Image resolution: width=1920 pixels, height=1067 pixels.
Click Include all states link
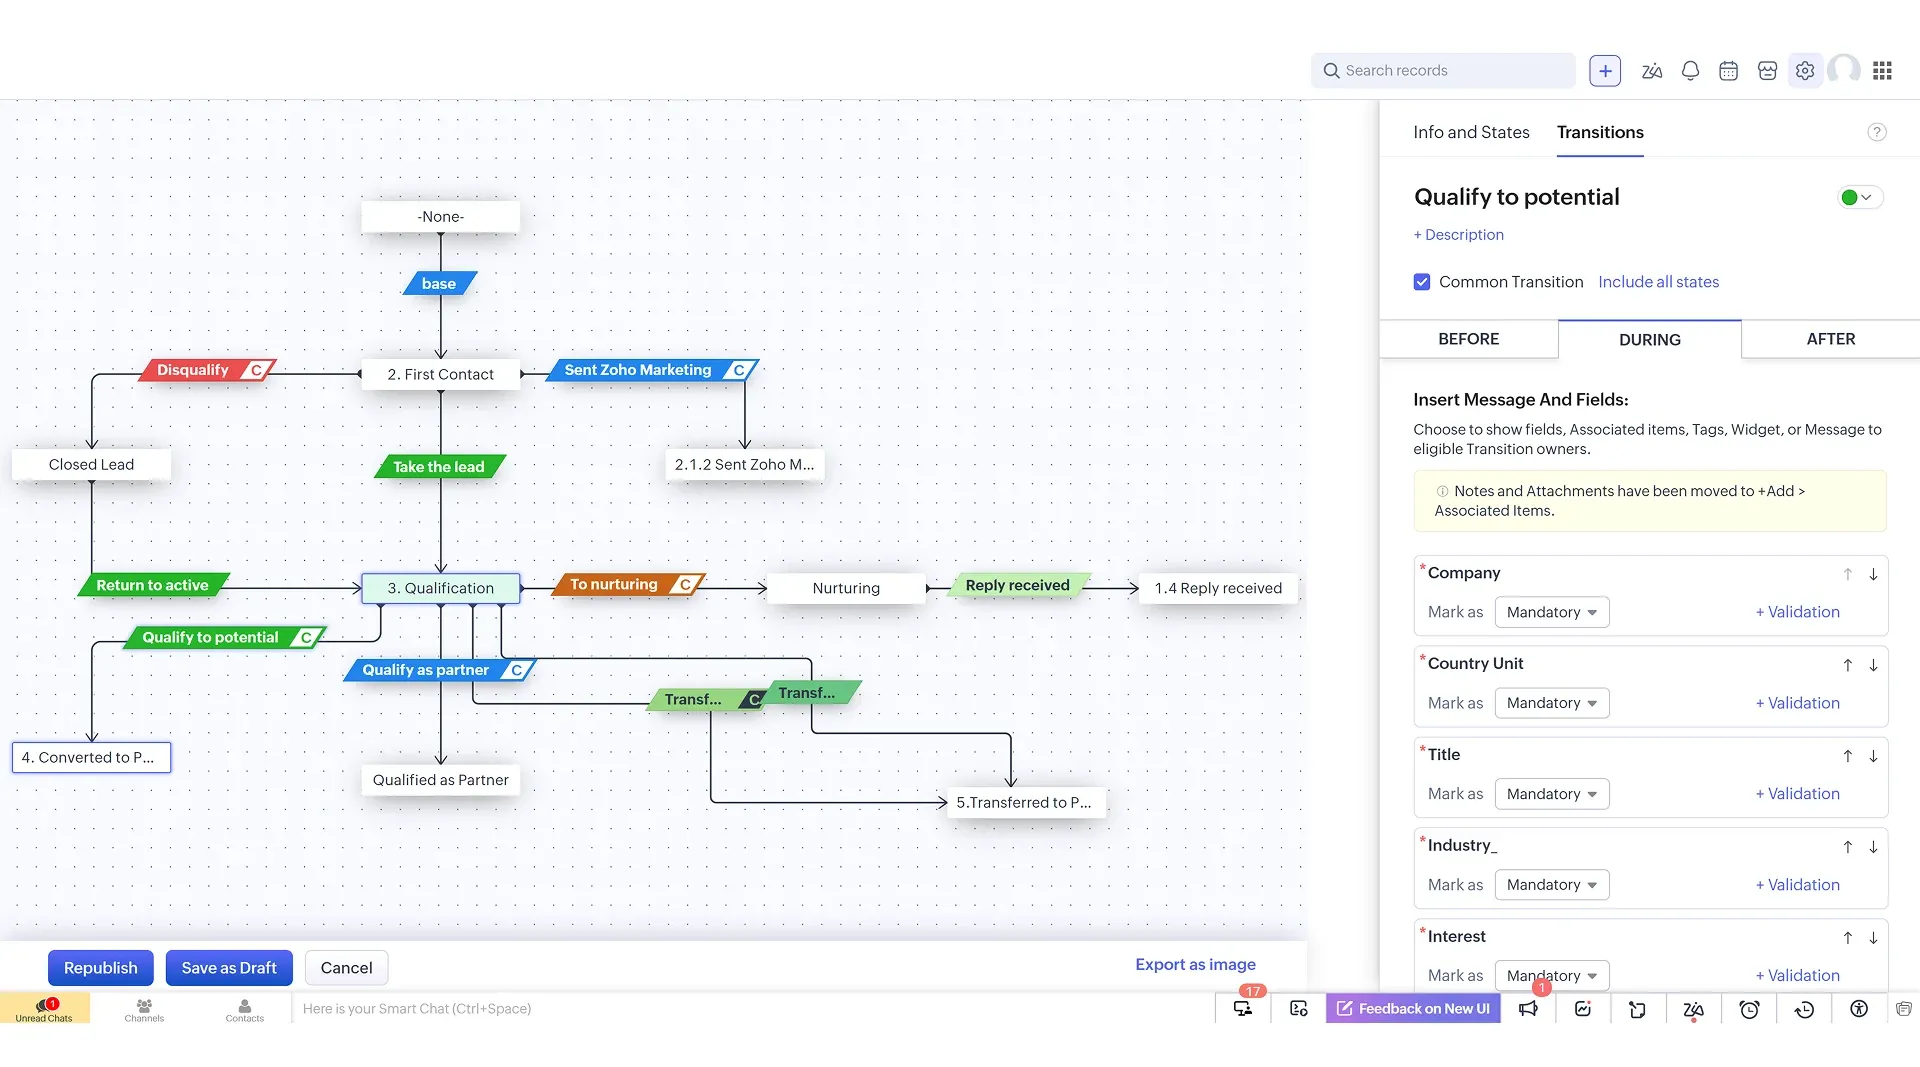tap(1658, 282)
